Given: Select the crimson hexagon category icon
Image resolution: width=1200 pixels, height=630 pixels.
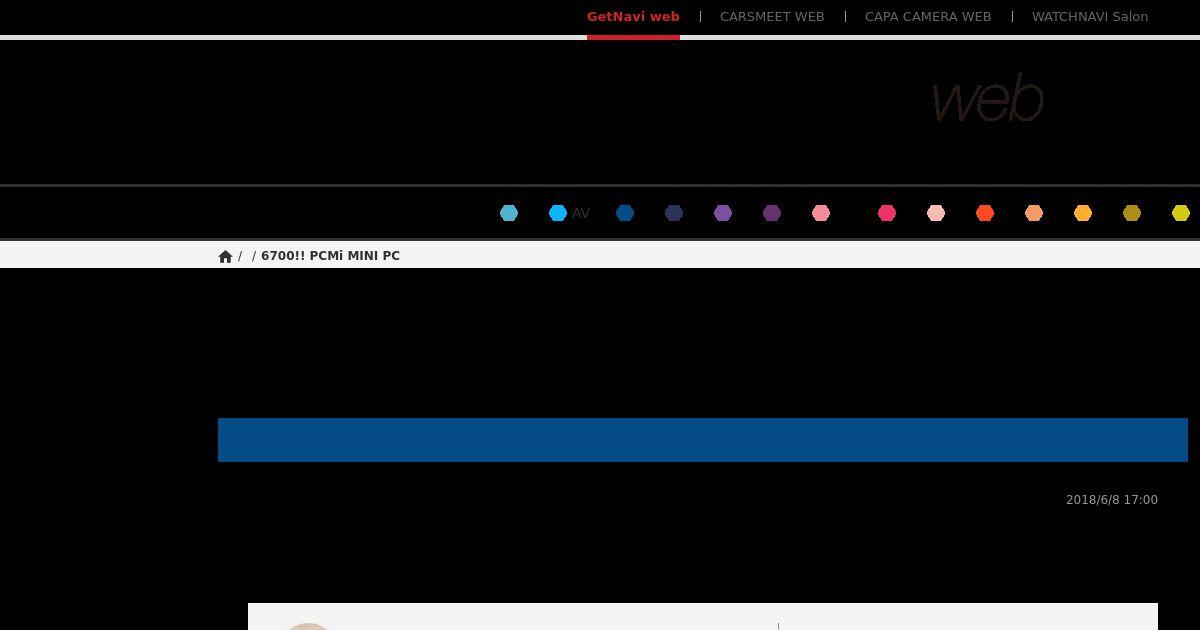Looking at the screenshot, I should coord(887,213).
